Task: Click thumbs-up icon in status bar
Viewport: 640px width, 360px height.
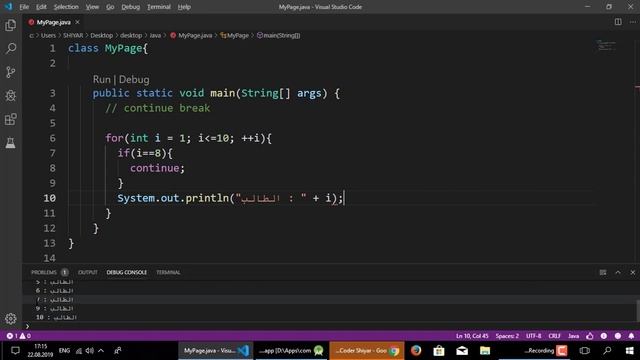Action: pyautogui.click(x=590, y=336)
